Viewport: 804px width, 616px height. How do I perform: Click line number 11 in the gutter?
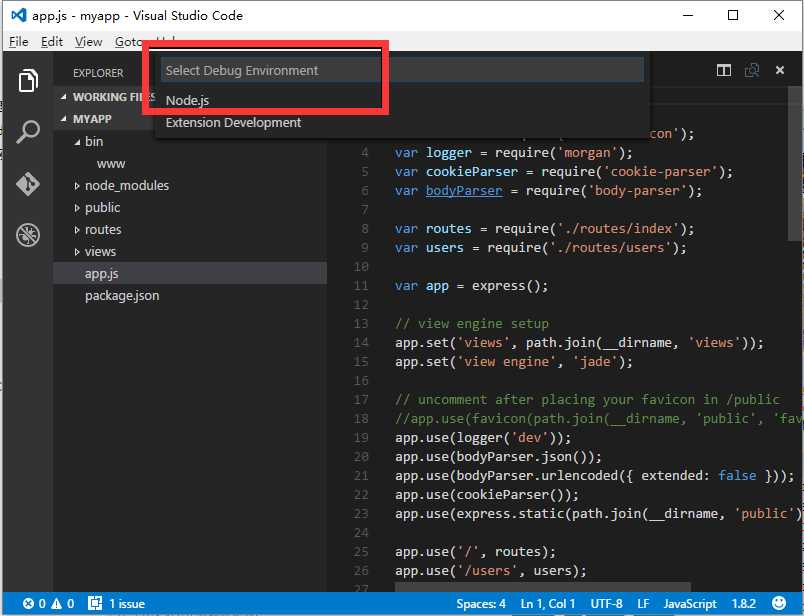[x=361, y=286]
